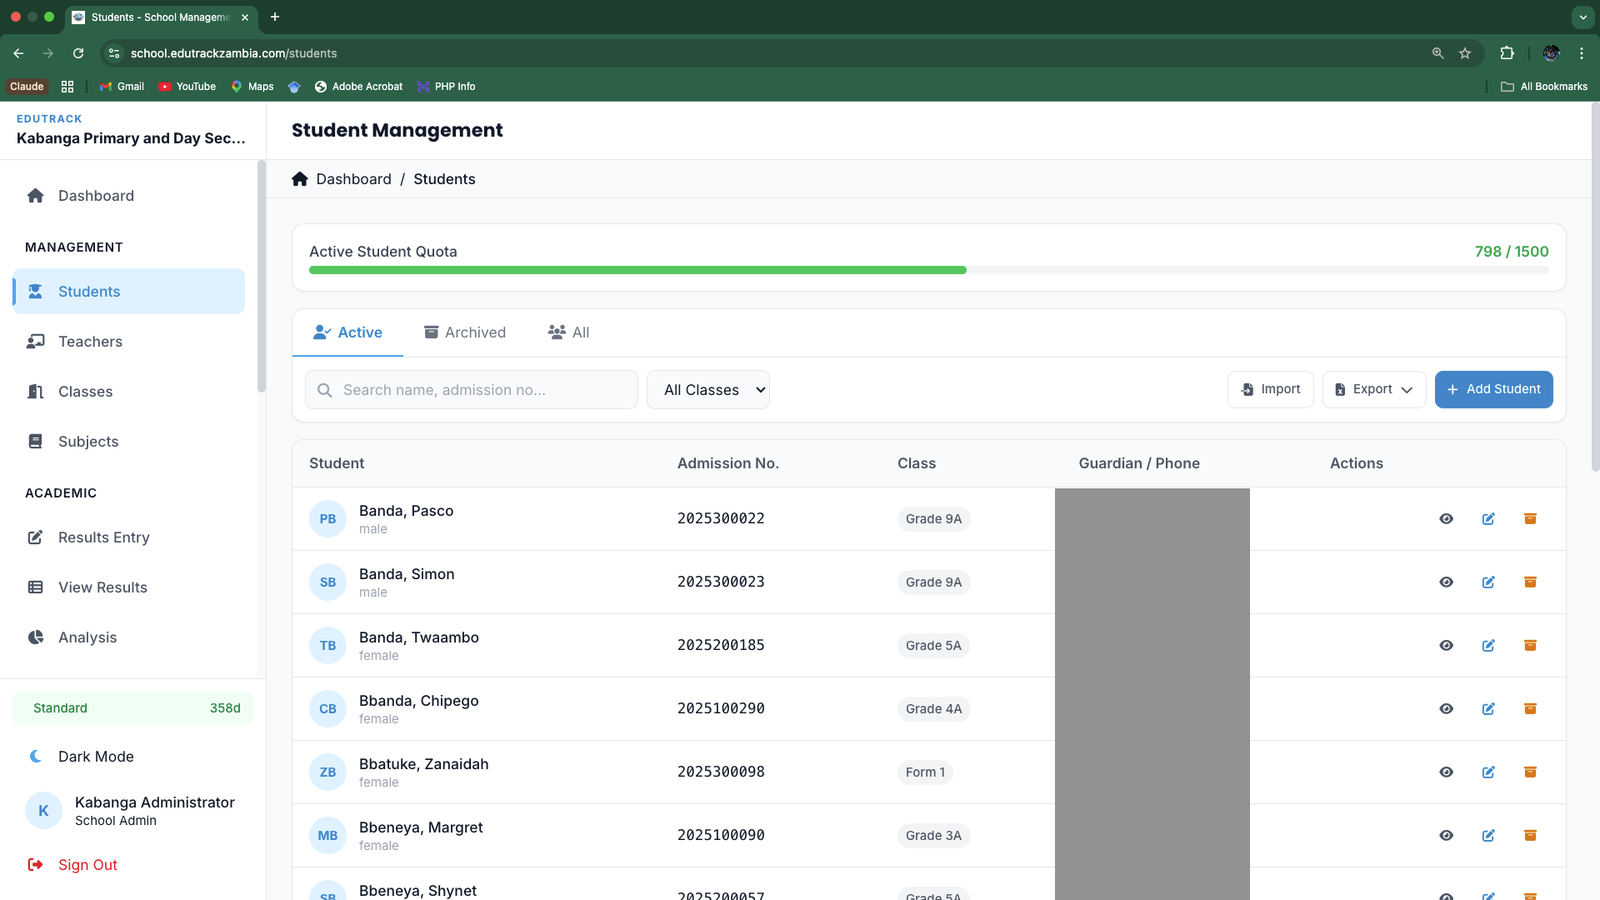
Task: Click the eye icon for Bbeneya, Margret
Action: pos(1446,836)
